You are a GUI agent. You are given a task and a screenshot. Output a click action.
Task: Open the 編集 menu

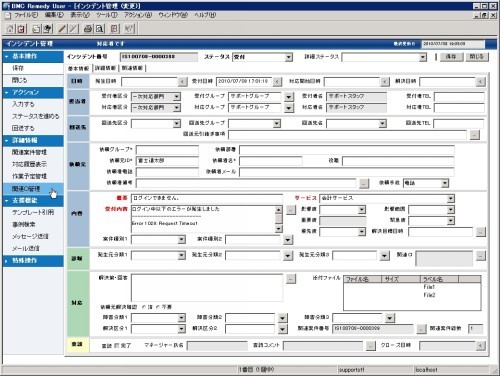[x=54, y=15]
